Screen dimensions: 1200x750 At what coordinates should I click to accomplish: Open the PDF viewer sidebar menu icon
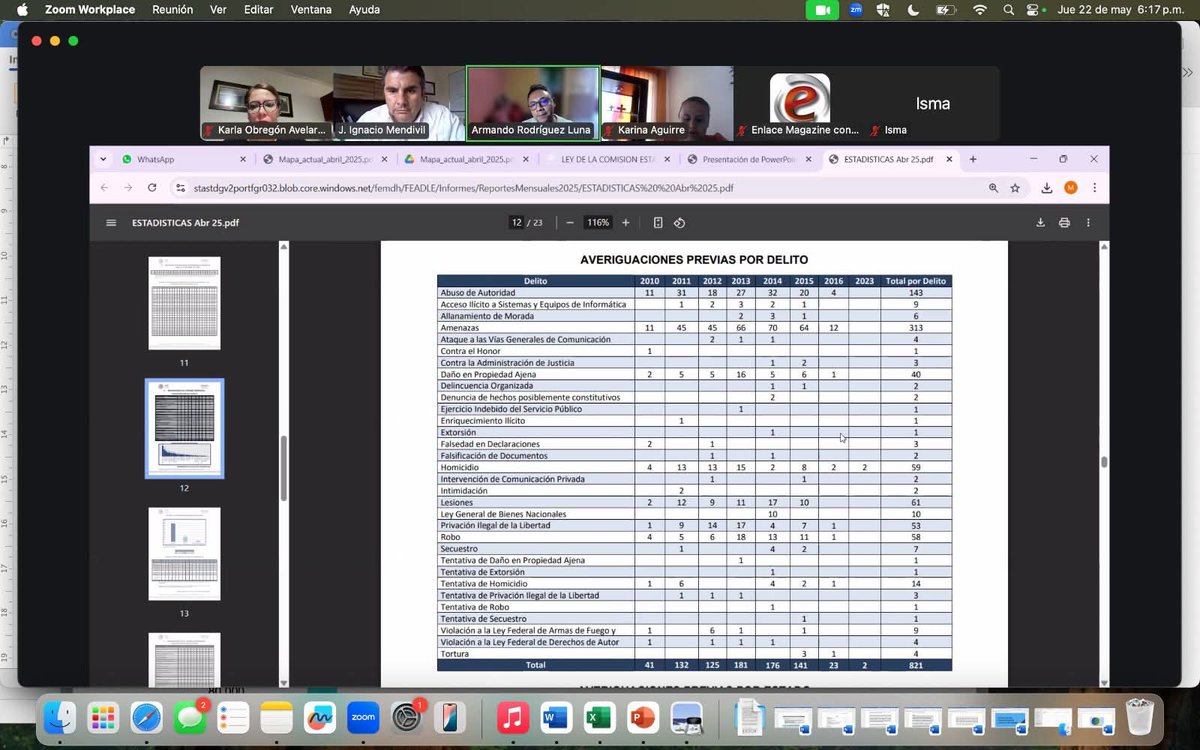[x=111, y=223]
